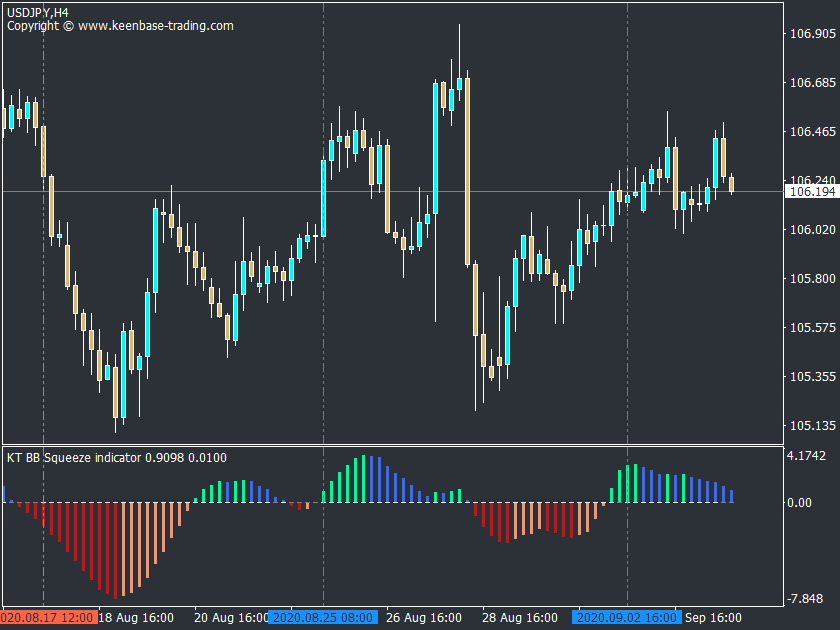
Task: Click the 105.355 price scale value
Action: point(813,377)
